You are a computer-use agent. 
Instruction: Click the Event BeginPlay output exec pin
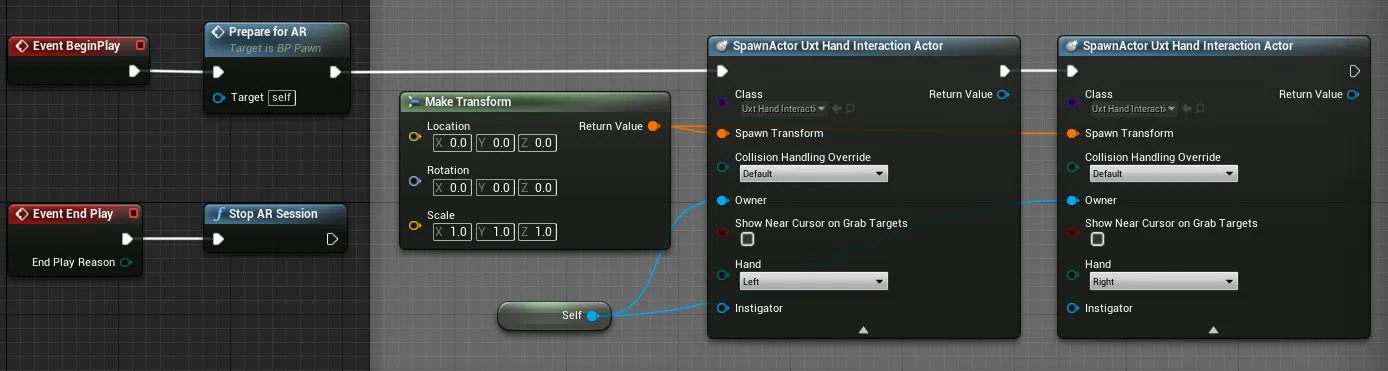(x=135, y=71)
